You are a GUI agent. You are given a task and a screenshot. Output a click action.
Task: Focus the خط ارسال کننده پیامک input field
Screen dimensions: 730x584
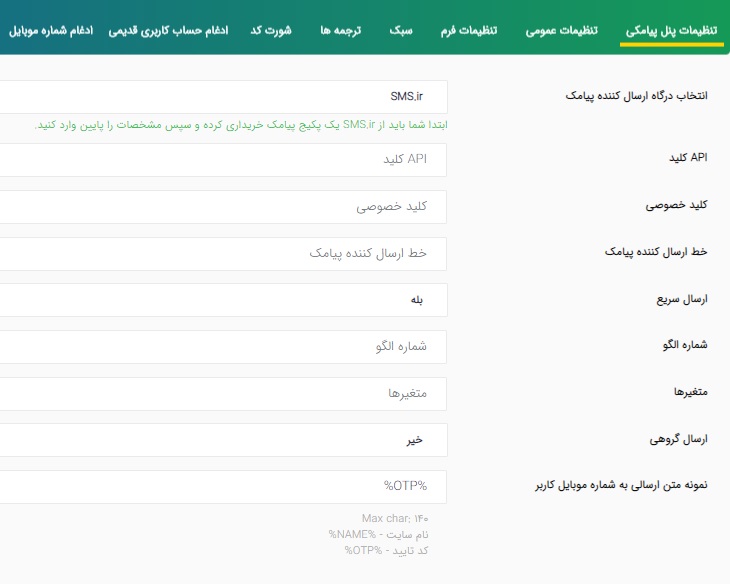click(223, 254)
